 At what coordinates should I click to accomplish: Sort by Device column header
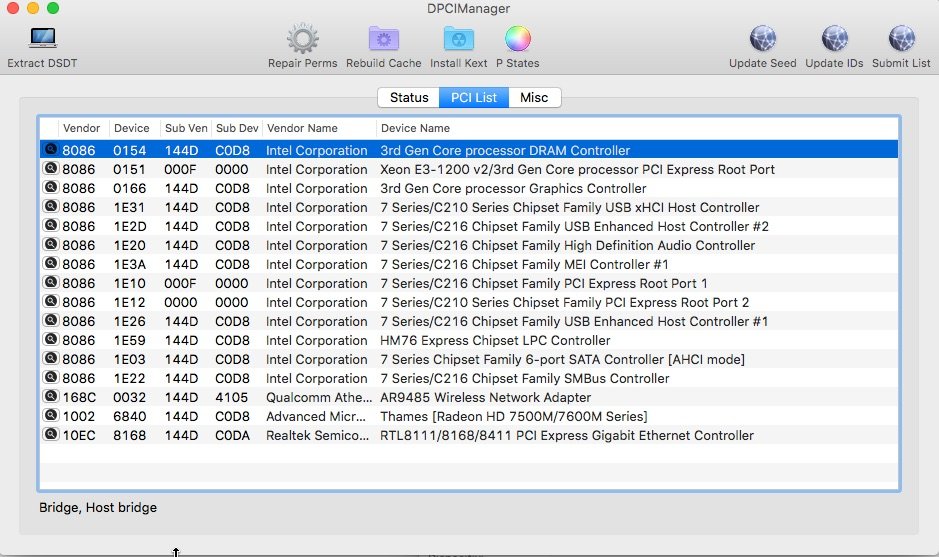[x=132, y=128]
